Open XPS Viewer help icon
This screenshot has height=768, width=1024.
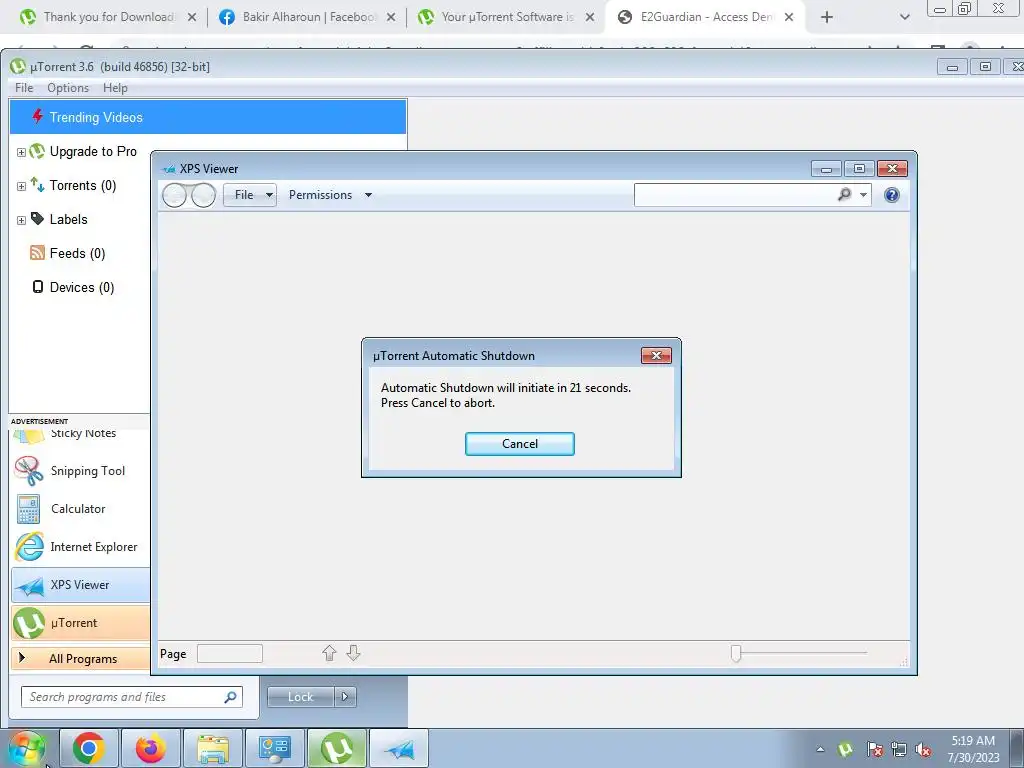click(891, 195)
